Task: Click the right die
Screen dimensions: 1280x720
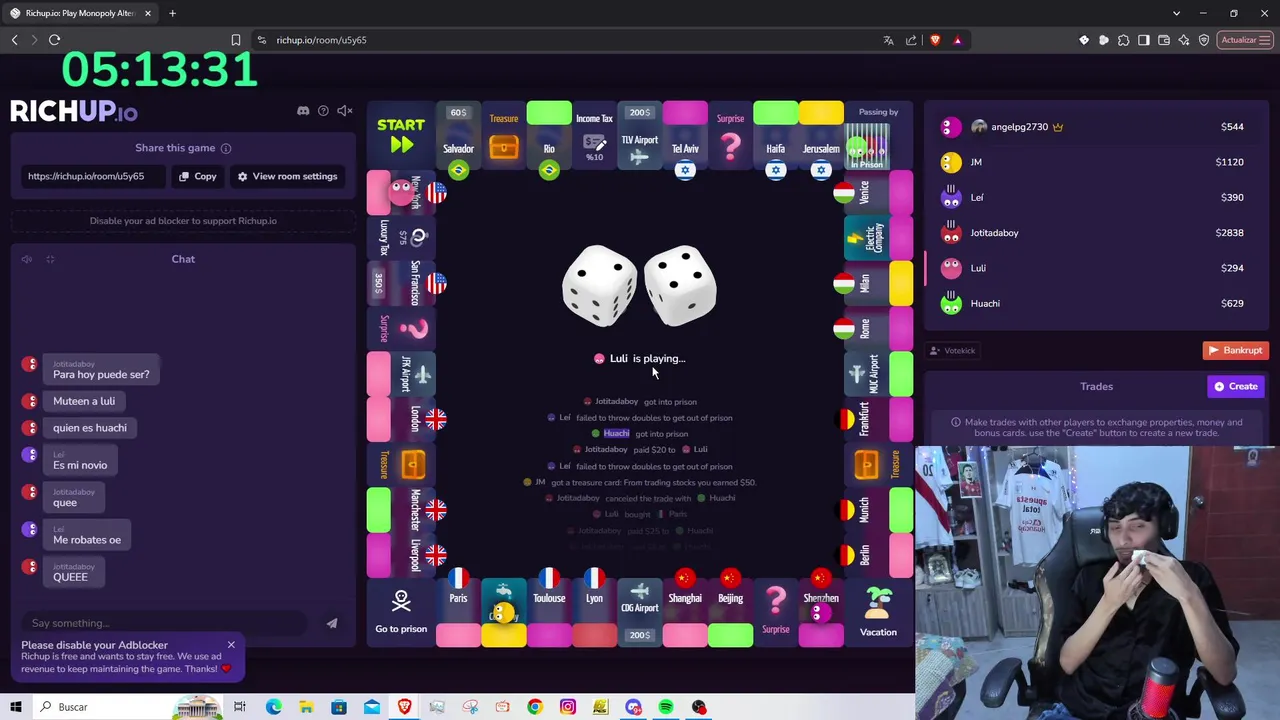Action: pyautogui.click(x=680, y=285)
